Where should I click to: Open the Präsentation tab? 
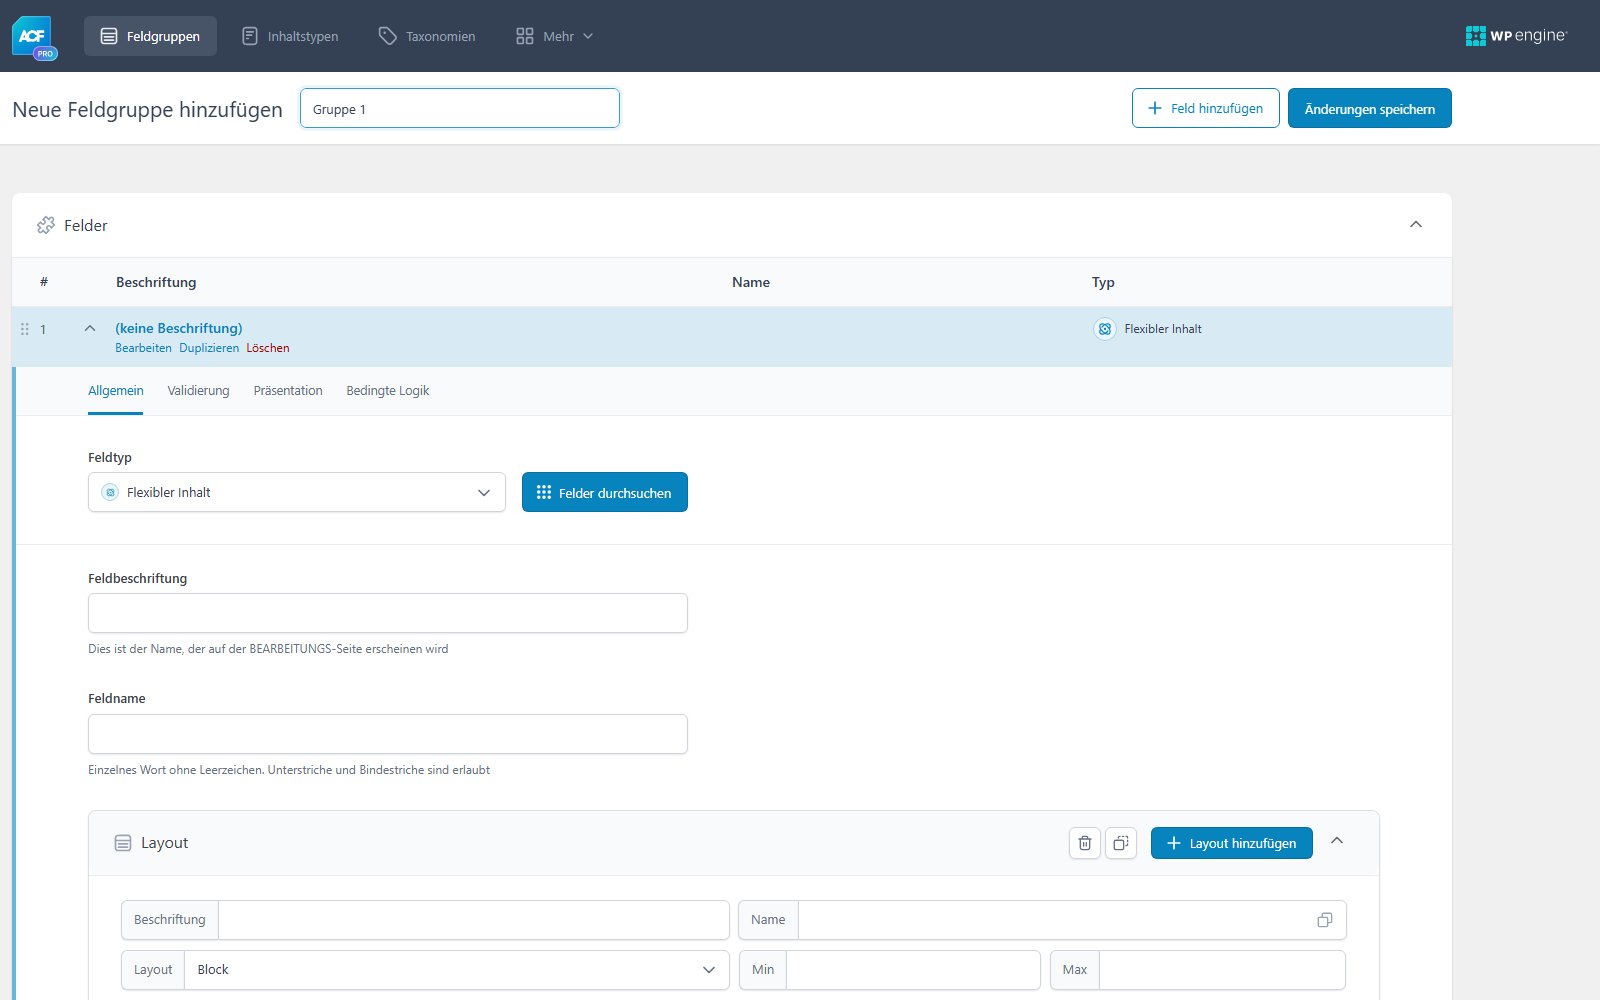[x=288, y=390]
